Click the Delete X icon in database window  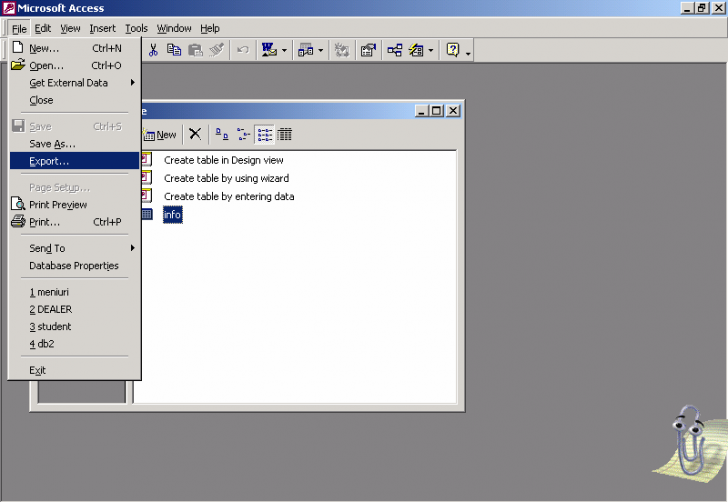(x=195, y=134)
